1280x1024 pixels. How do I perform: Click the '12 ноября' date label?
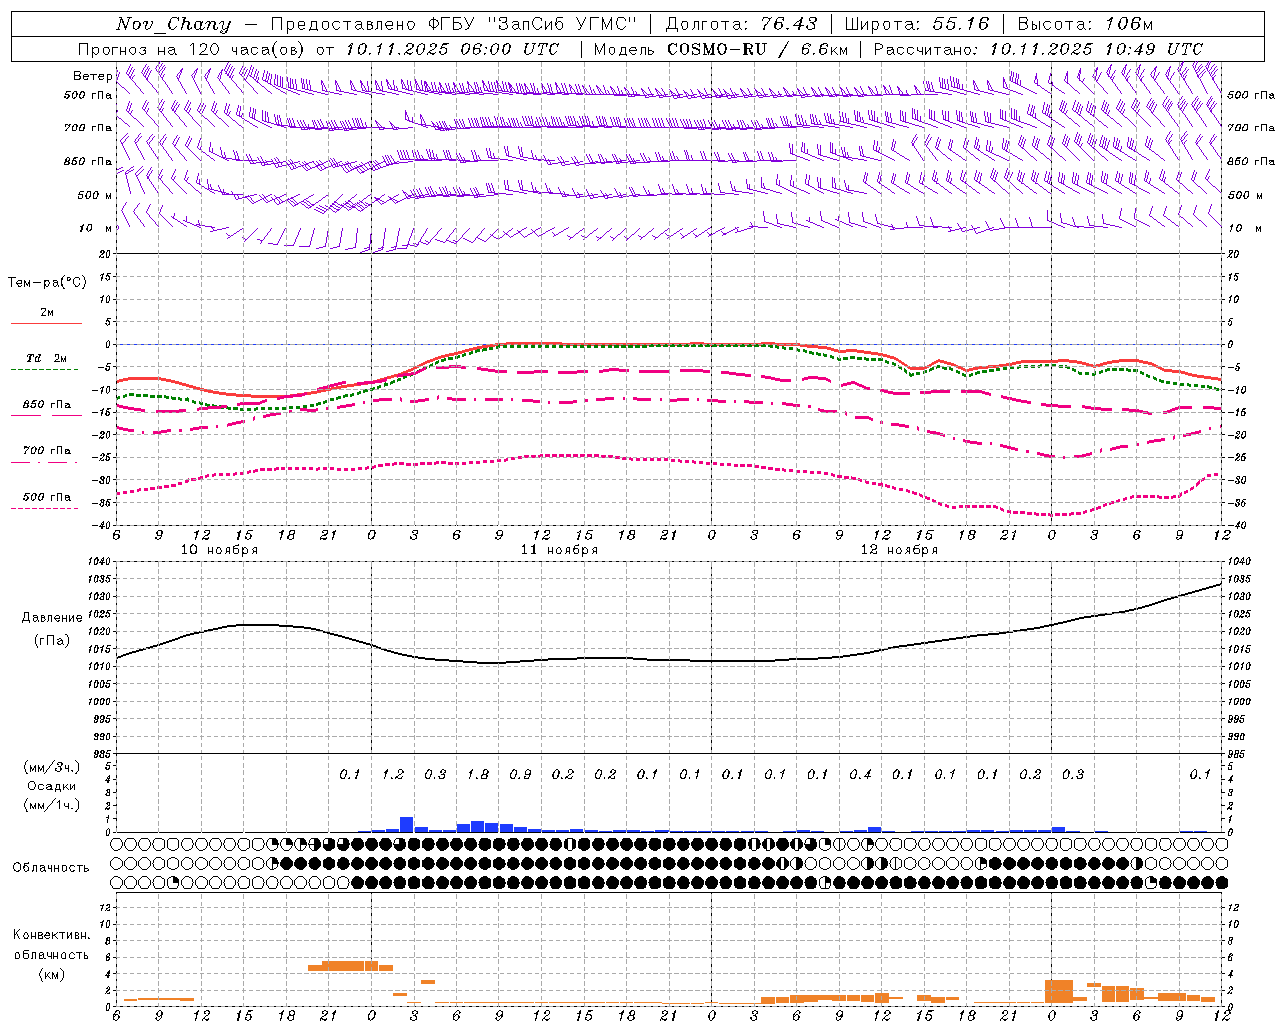[899, 550]
